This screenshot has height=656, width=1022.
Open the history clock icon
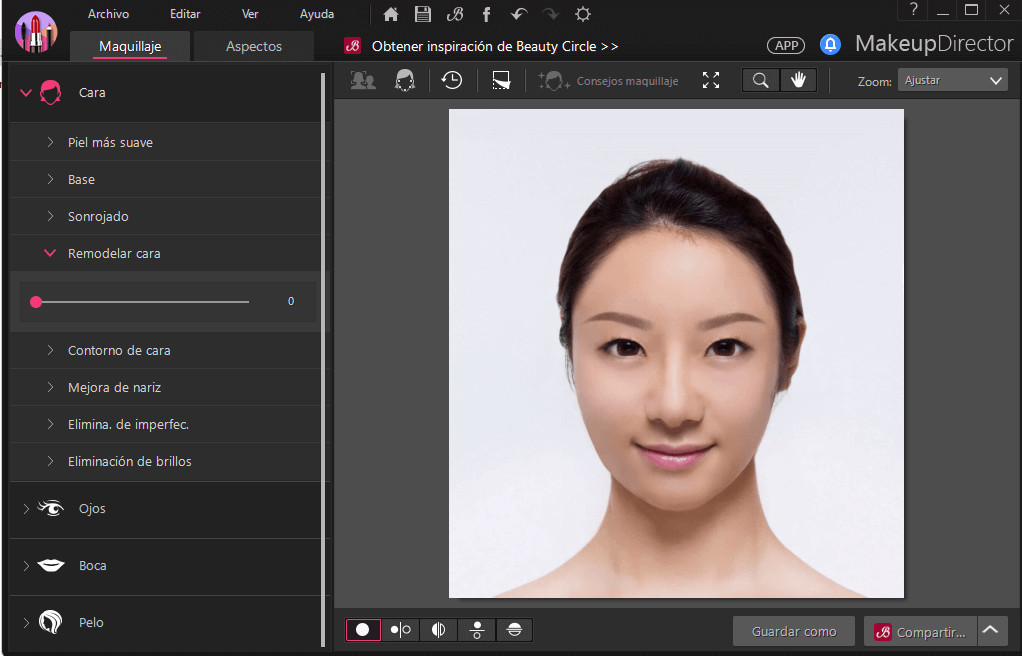(x=452, y=80)
